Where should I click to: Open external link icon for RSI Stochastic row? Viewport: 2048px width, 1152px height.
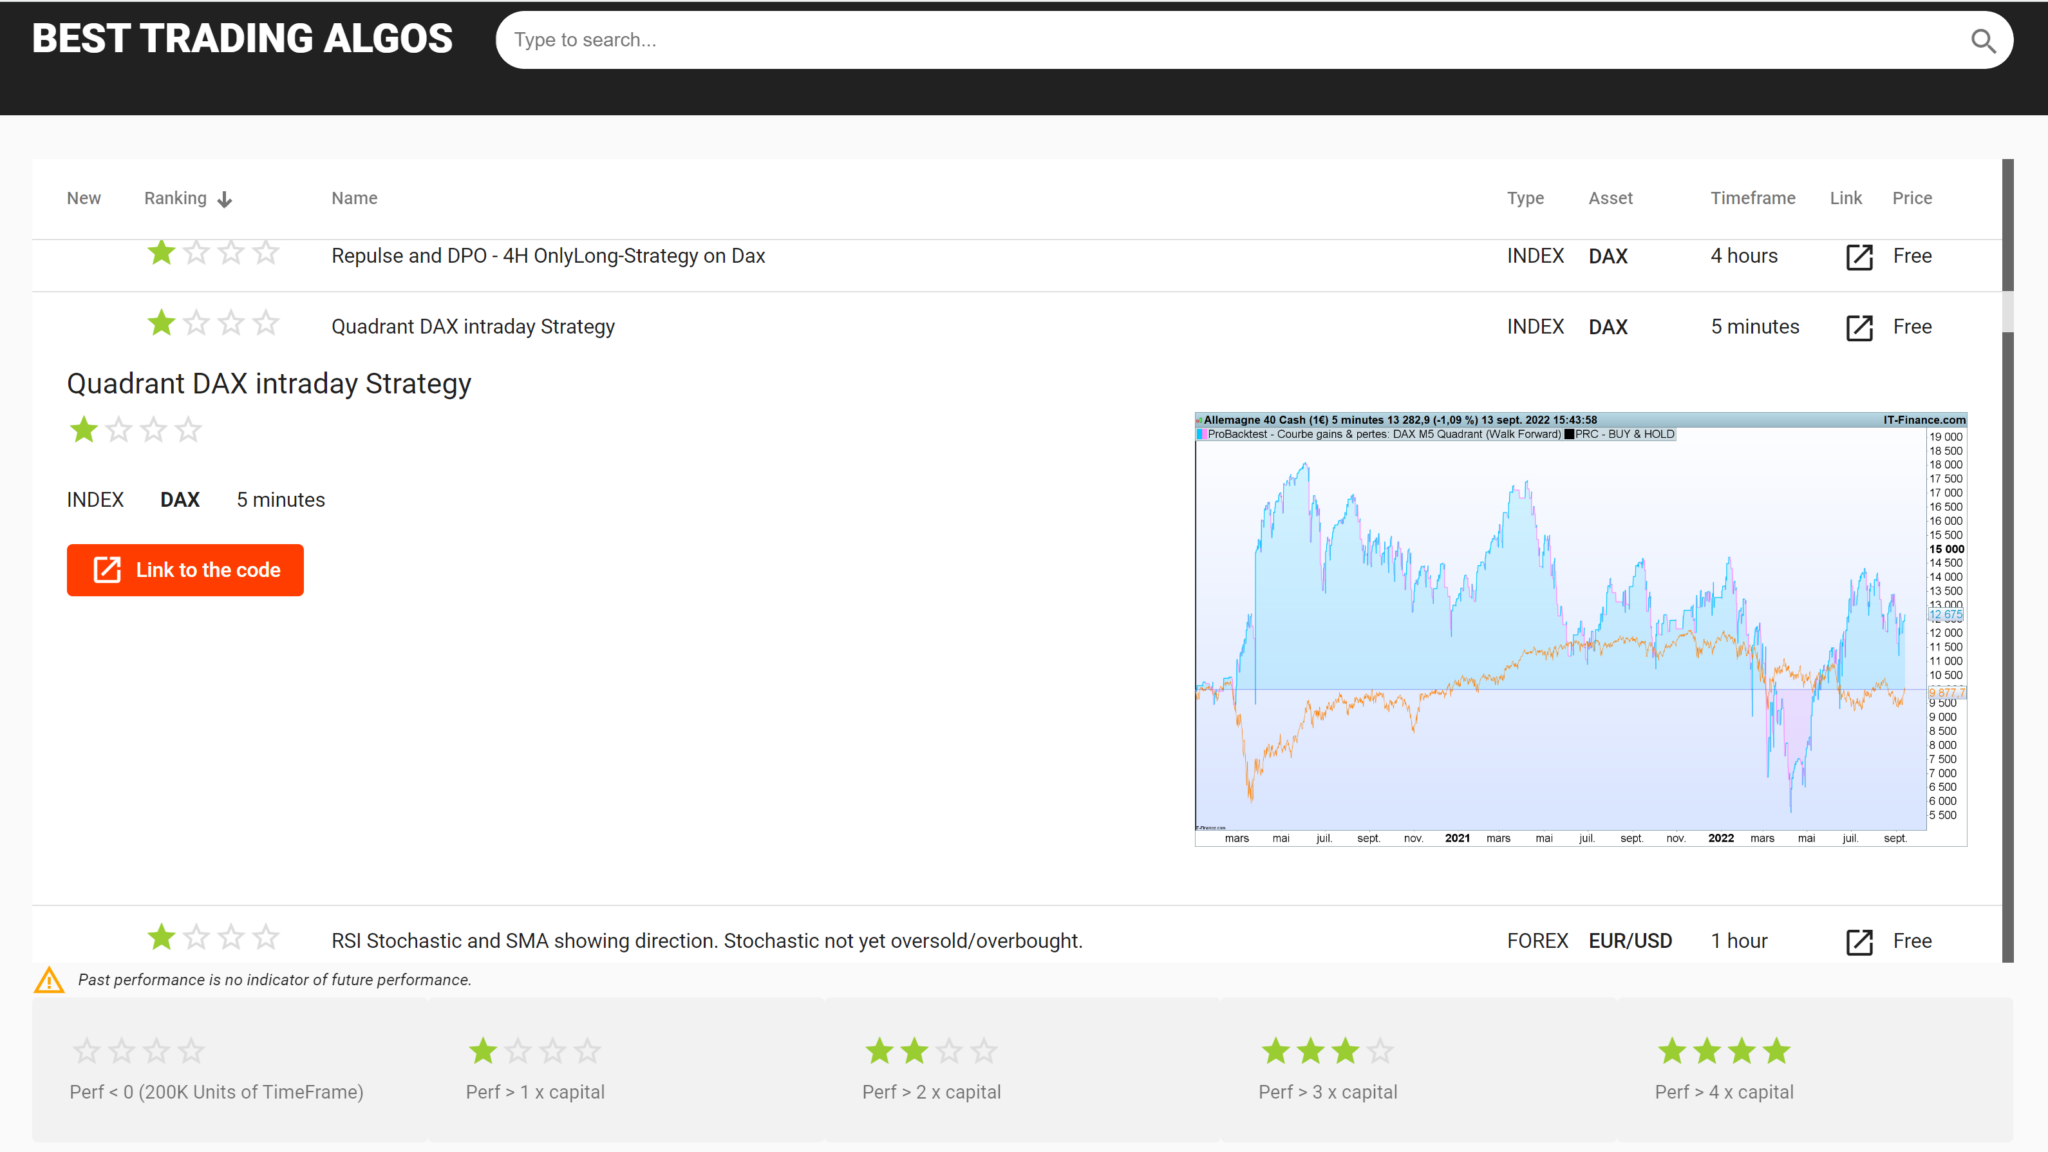click(1859, 942)
